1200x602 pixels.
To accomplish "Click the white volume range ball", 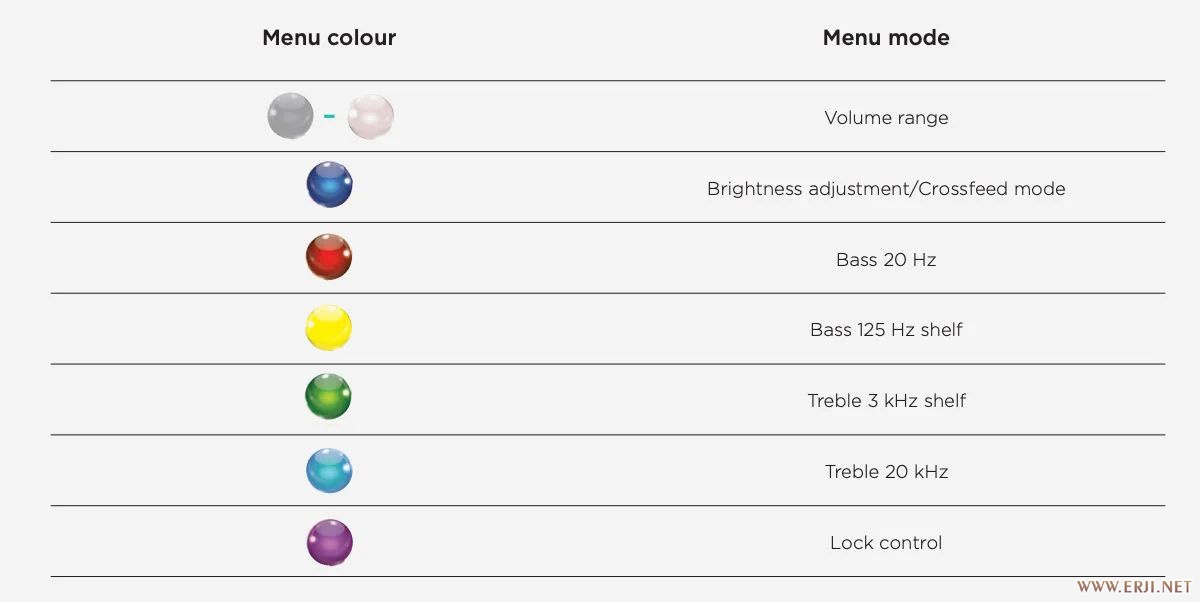I will pos(370,116).
